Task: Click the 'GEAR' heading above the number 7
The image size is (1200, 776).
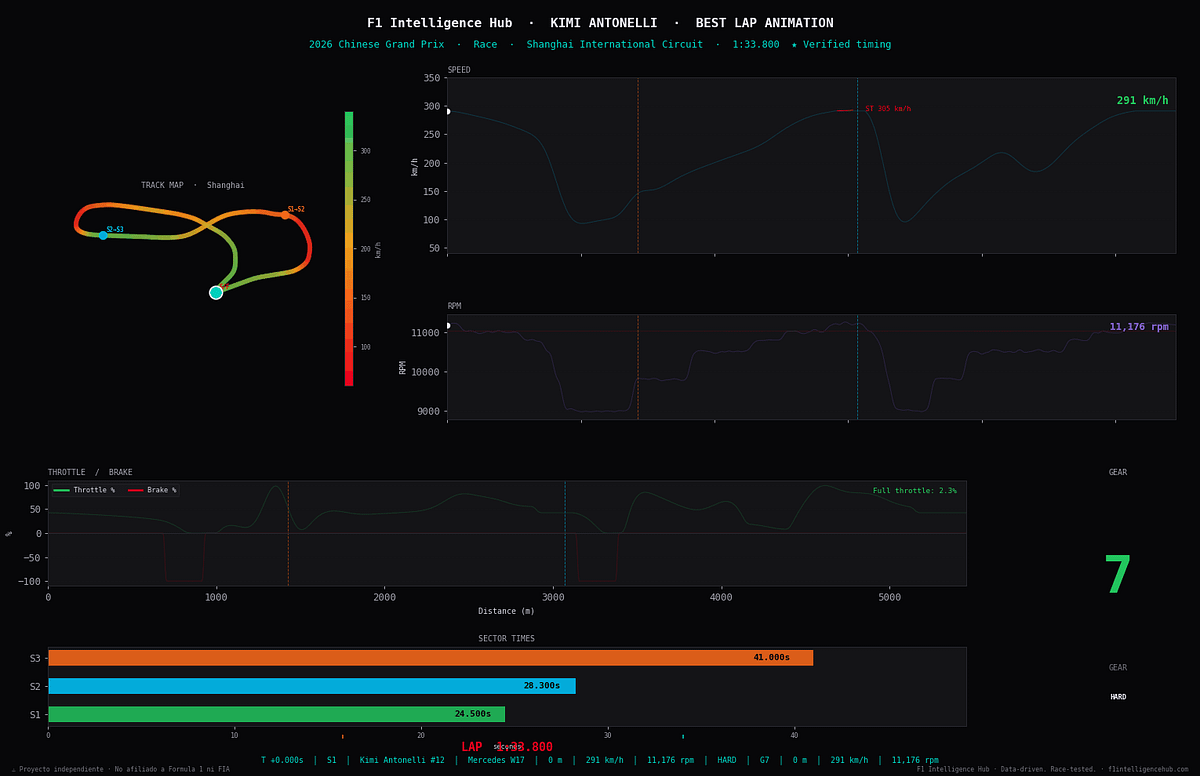Action: 1118,472
